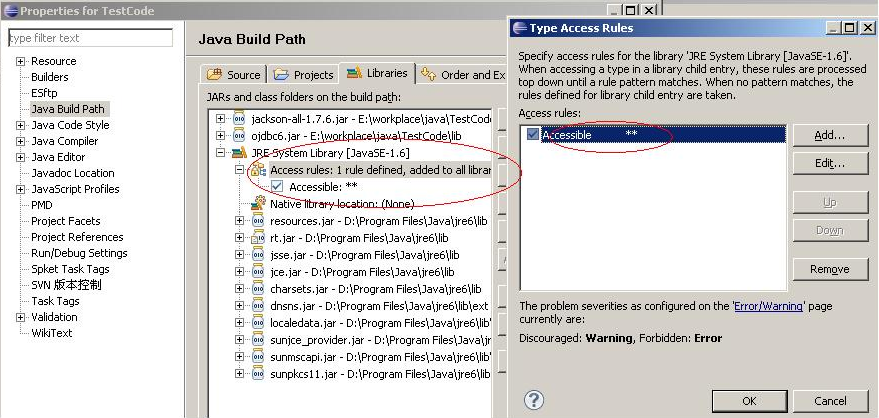Click the jsse.jar jar icon

[258, 255]
